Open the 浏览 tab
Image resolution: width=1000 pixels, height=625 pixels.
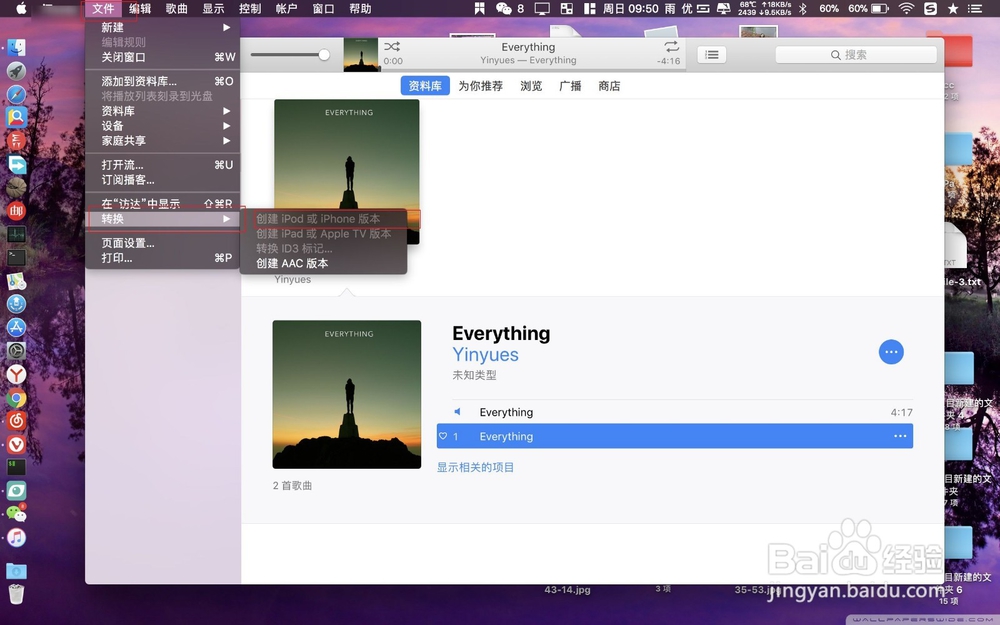531,85
